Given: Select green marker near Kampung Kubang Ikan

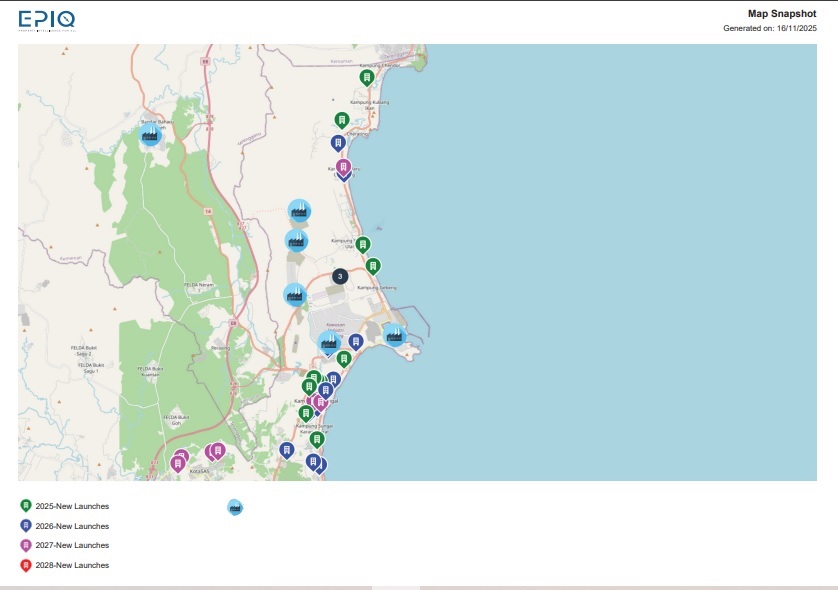Looking at the screenshot, I should tap(342, 119).
